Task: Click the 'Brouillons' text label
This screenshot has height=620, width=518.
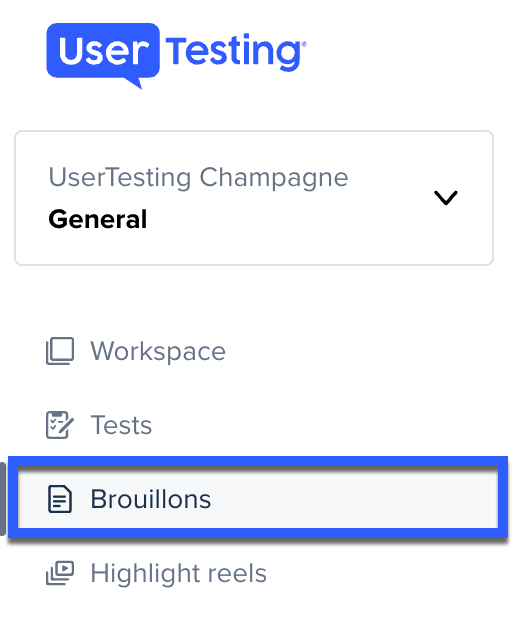Action: click(x=151, y=499)
